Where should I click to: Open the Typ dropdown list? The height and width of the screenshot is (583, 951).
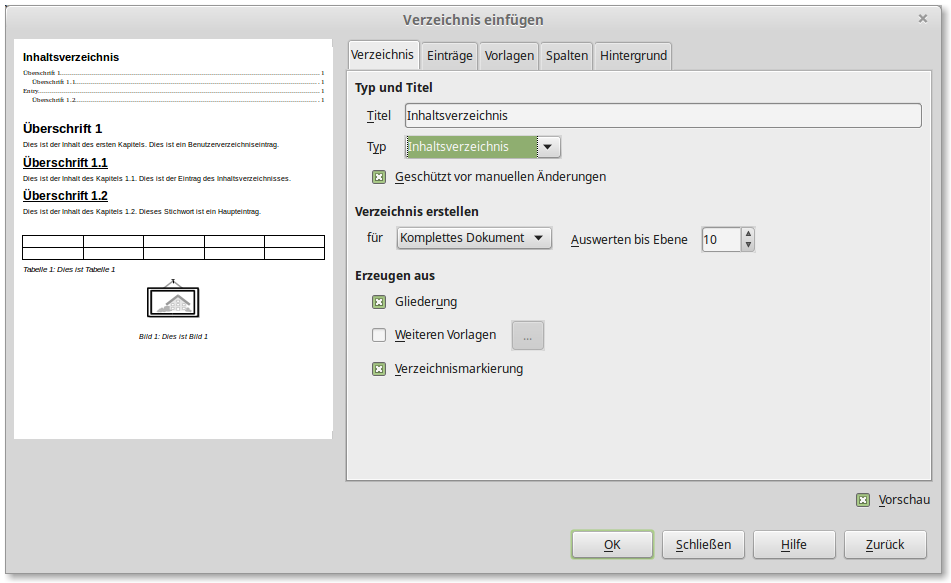pos(549,147)
